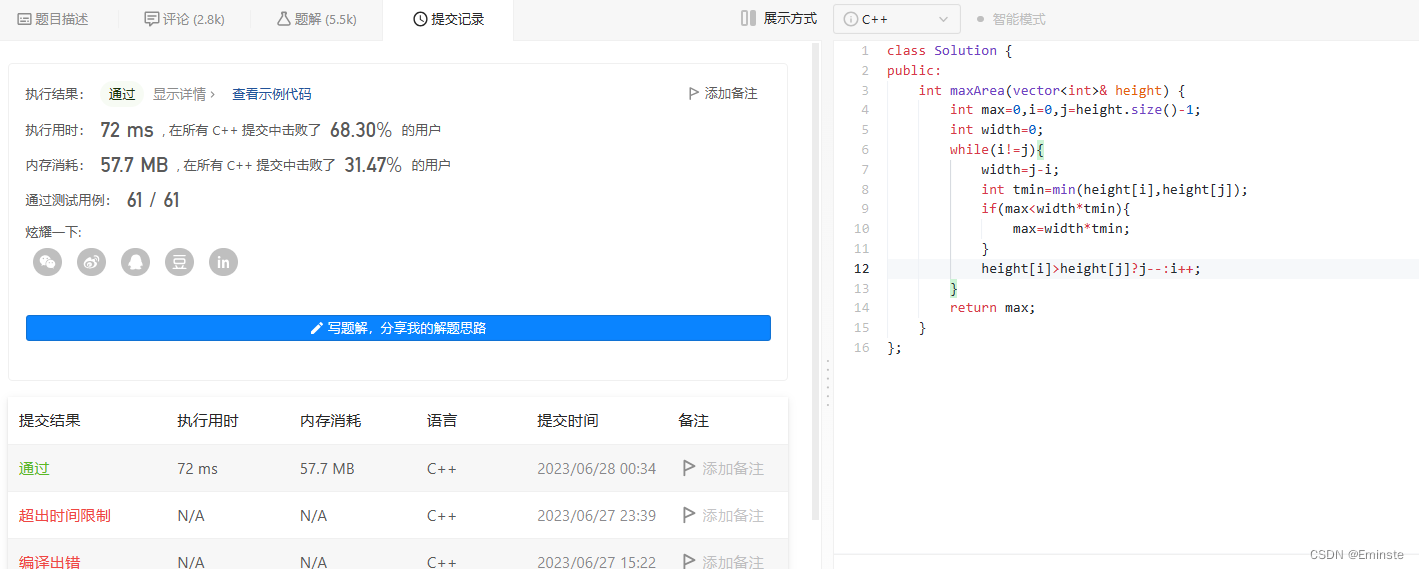
Task: Open the 超出时间限制 submission
Action: click(x=64, y=515)
